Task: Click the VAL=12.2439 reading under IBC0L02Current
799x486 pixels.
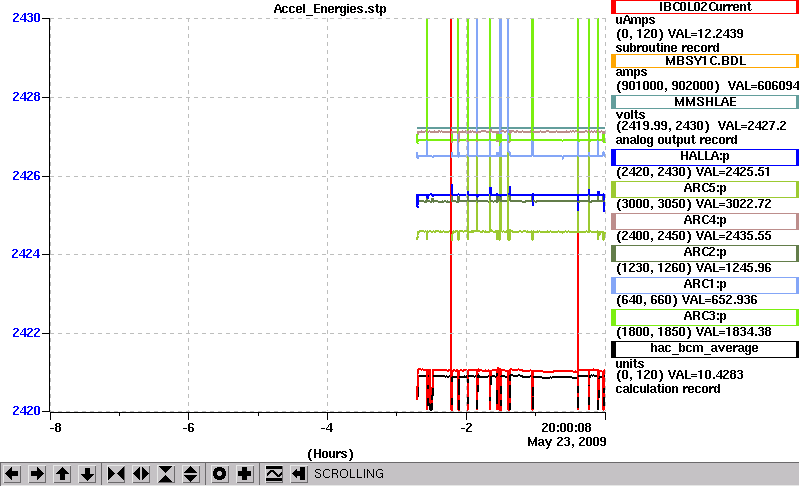Action: point(705,34)
